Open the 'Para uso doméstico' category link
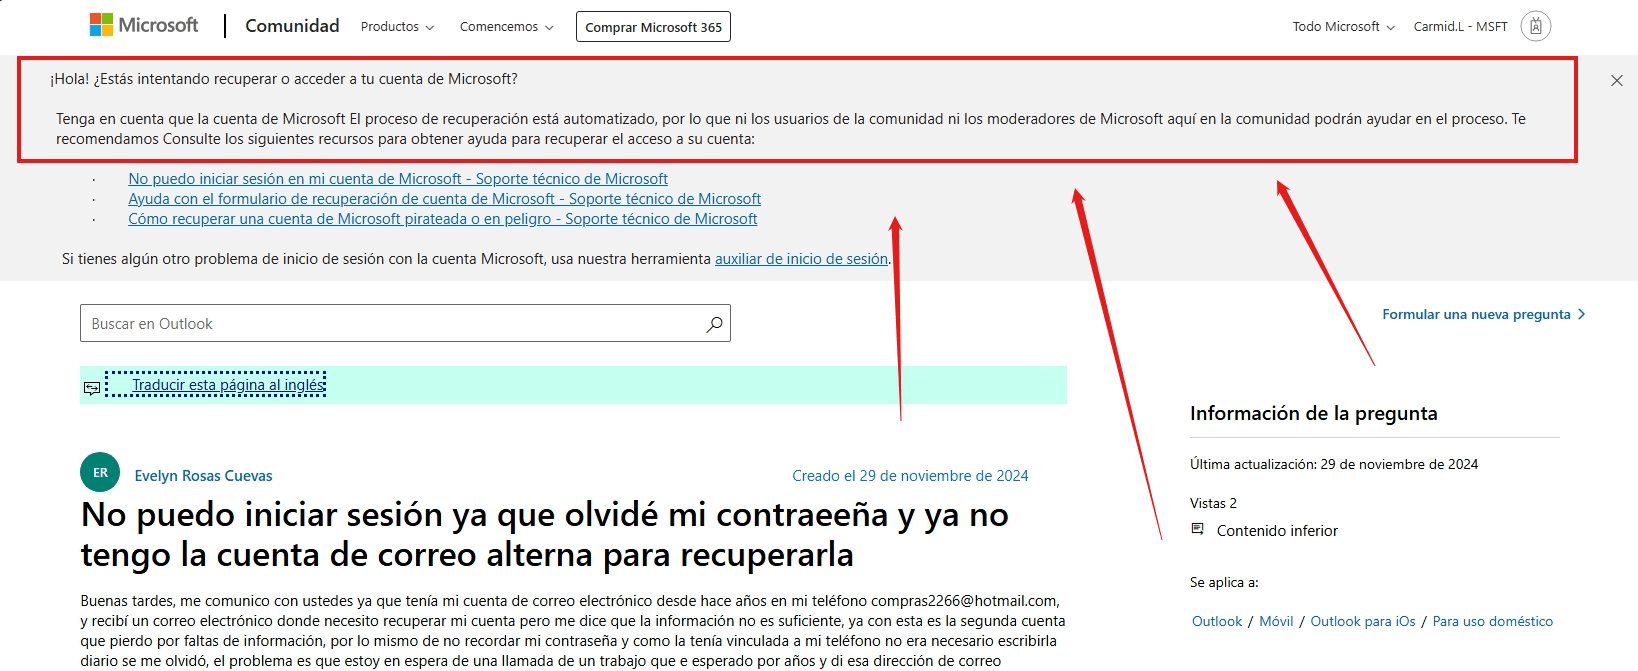Screen dimensions: 1638x671 pyautogui.click(x=1493, y=621)
